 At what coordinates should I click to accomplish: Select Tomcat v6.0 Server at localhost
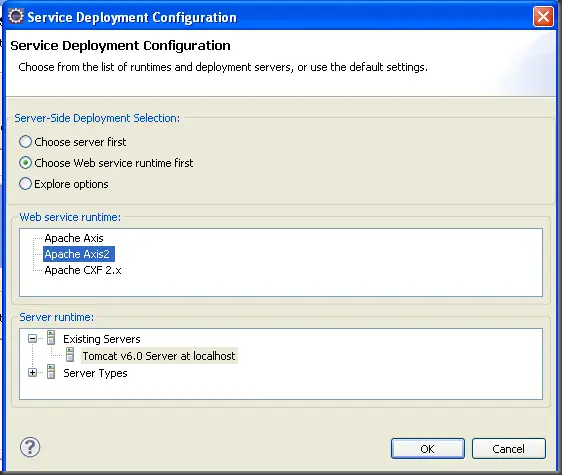pos(159,356)
